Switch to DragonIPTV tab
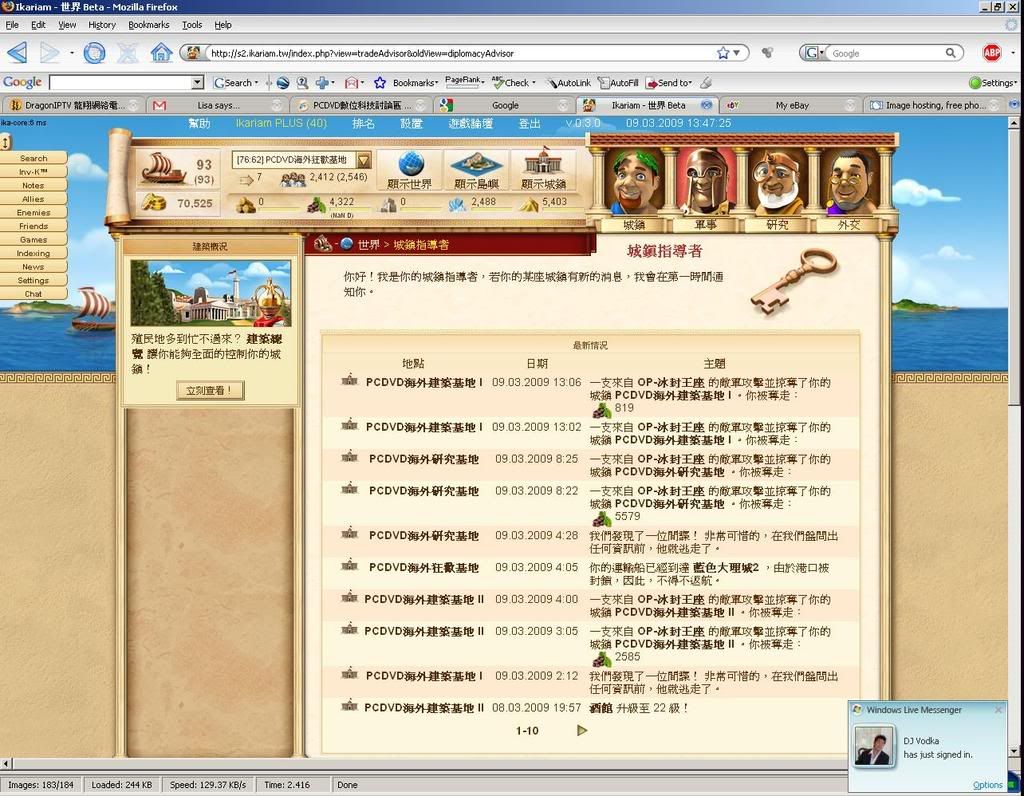This screenshot has height=796, width=1024. [x=74, y=105]
